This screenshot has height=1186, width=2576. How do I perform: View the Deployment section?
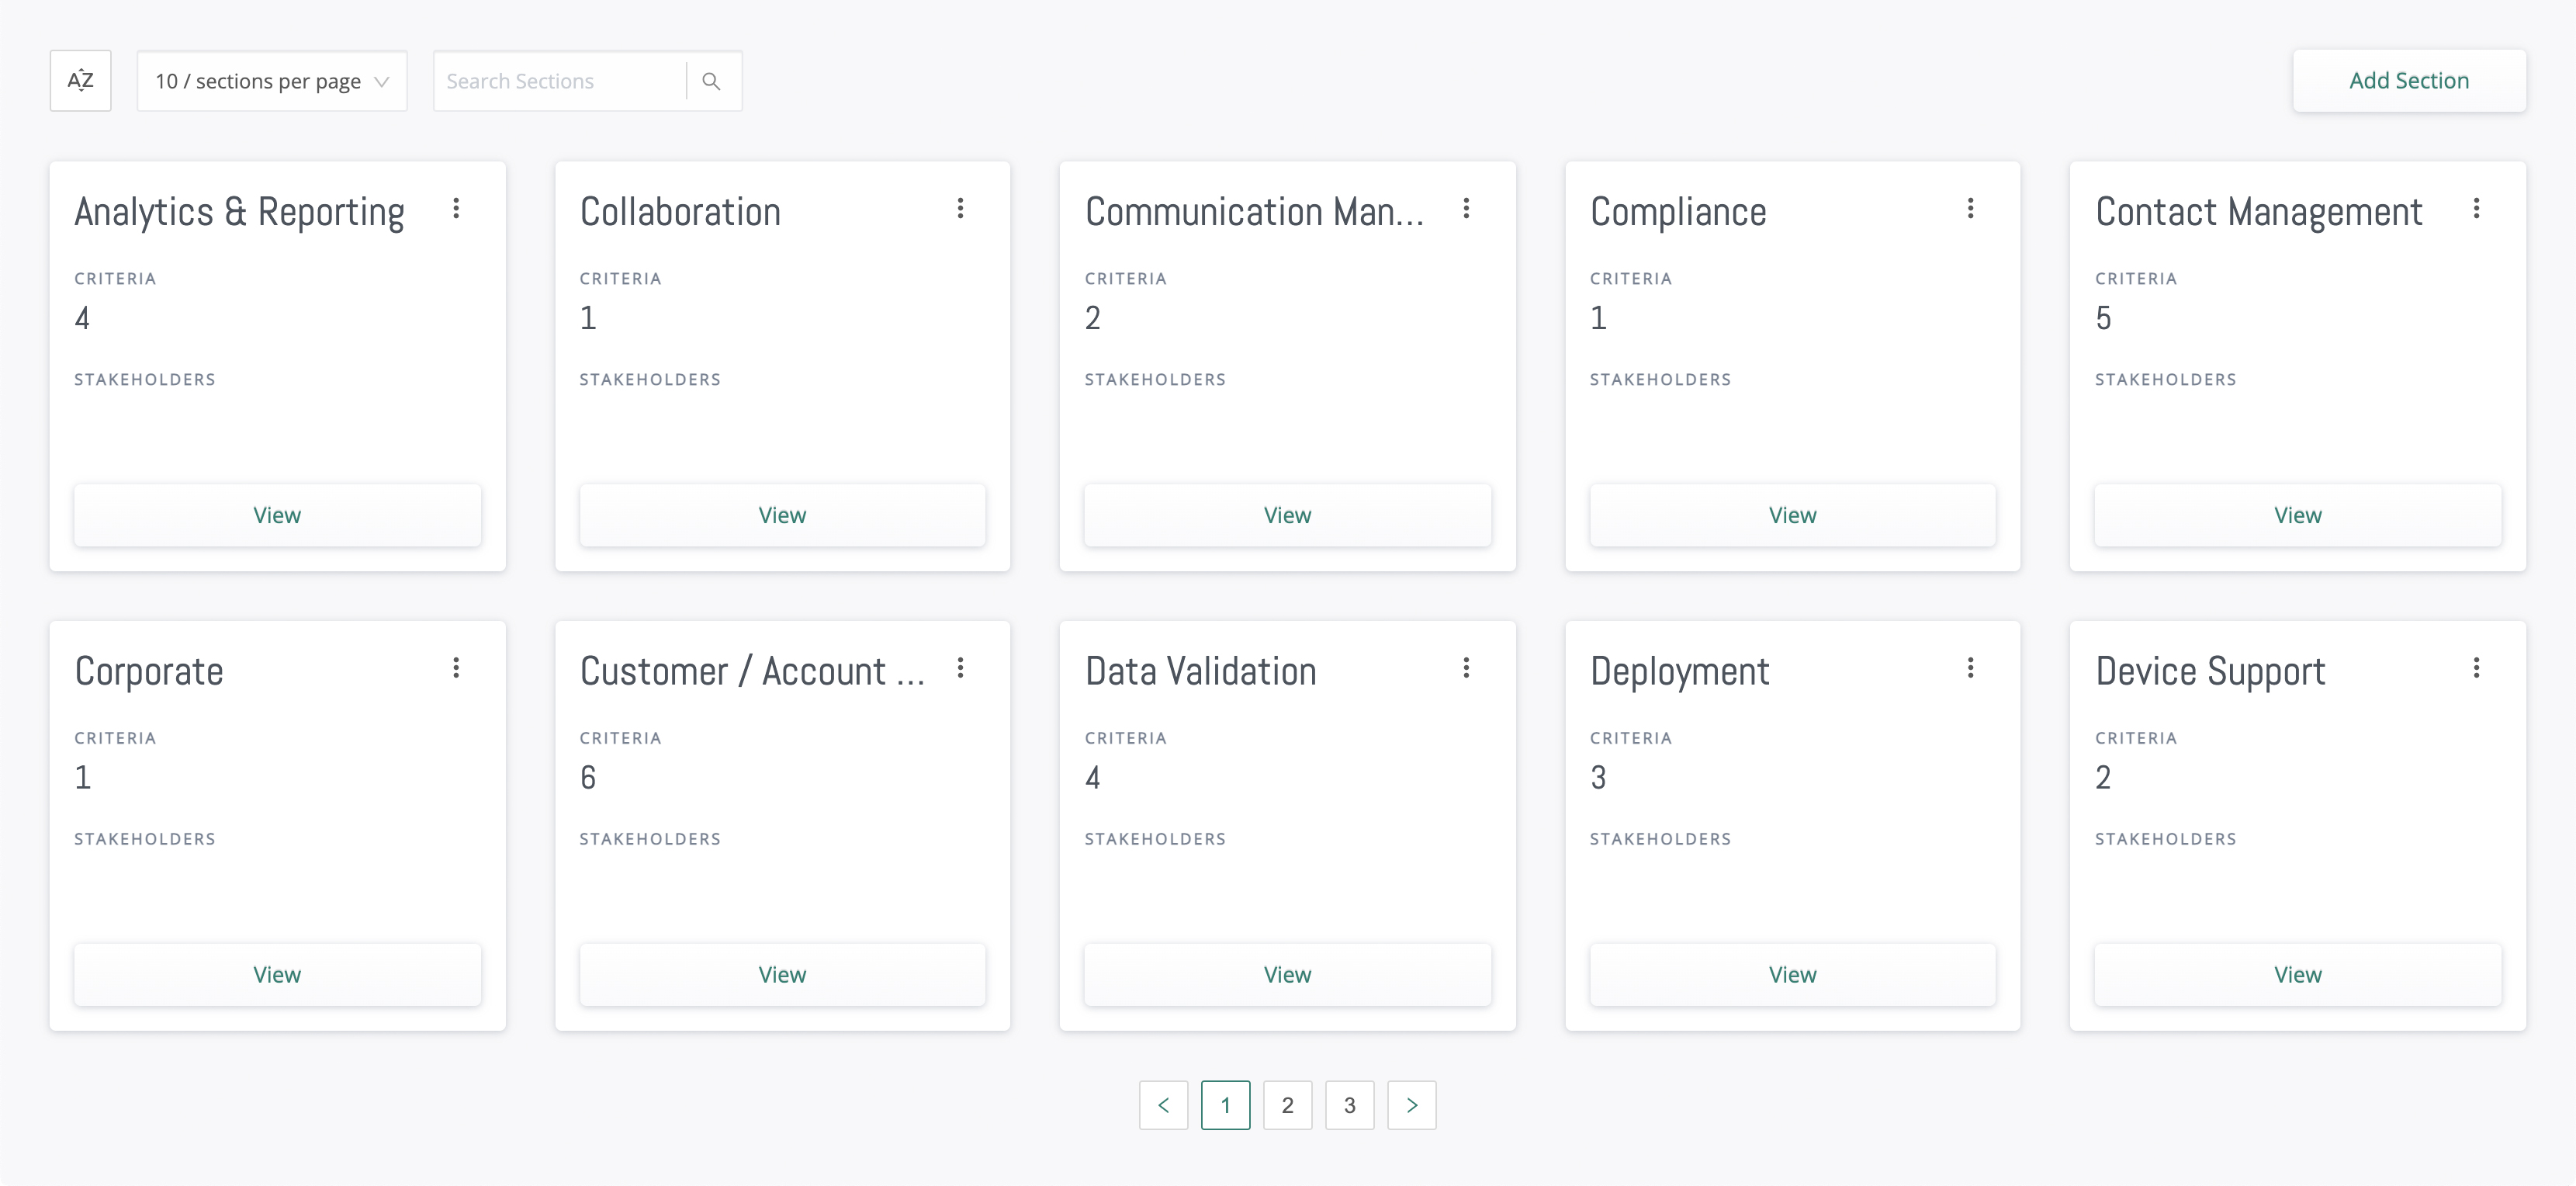coord(1793,975)
